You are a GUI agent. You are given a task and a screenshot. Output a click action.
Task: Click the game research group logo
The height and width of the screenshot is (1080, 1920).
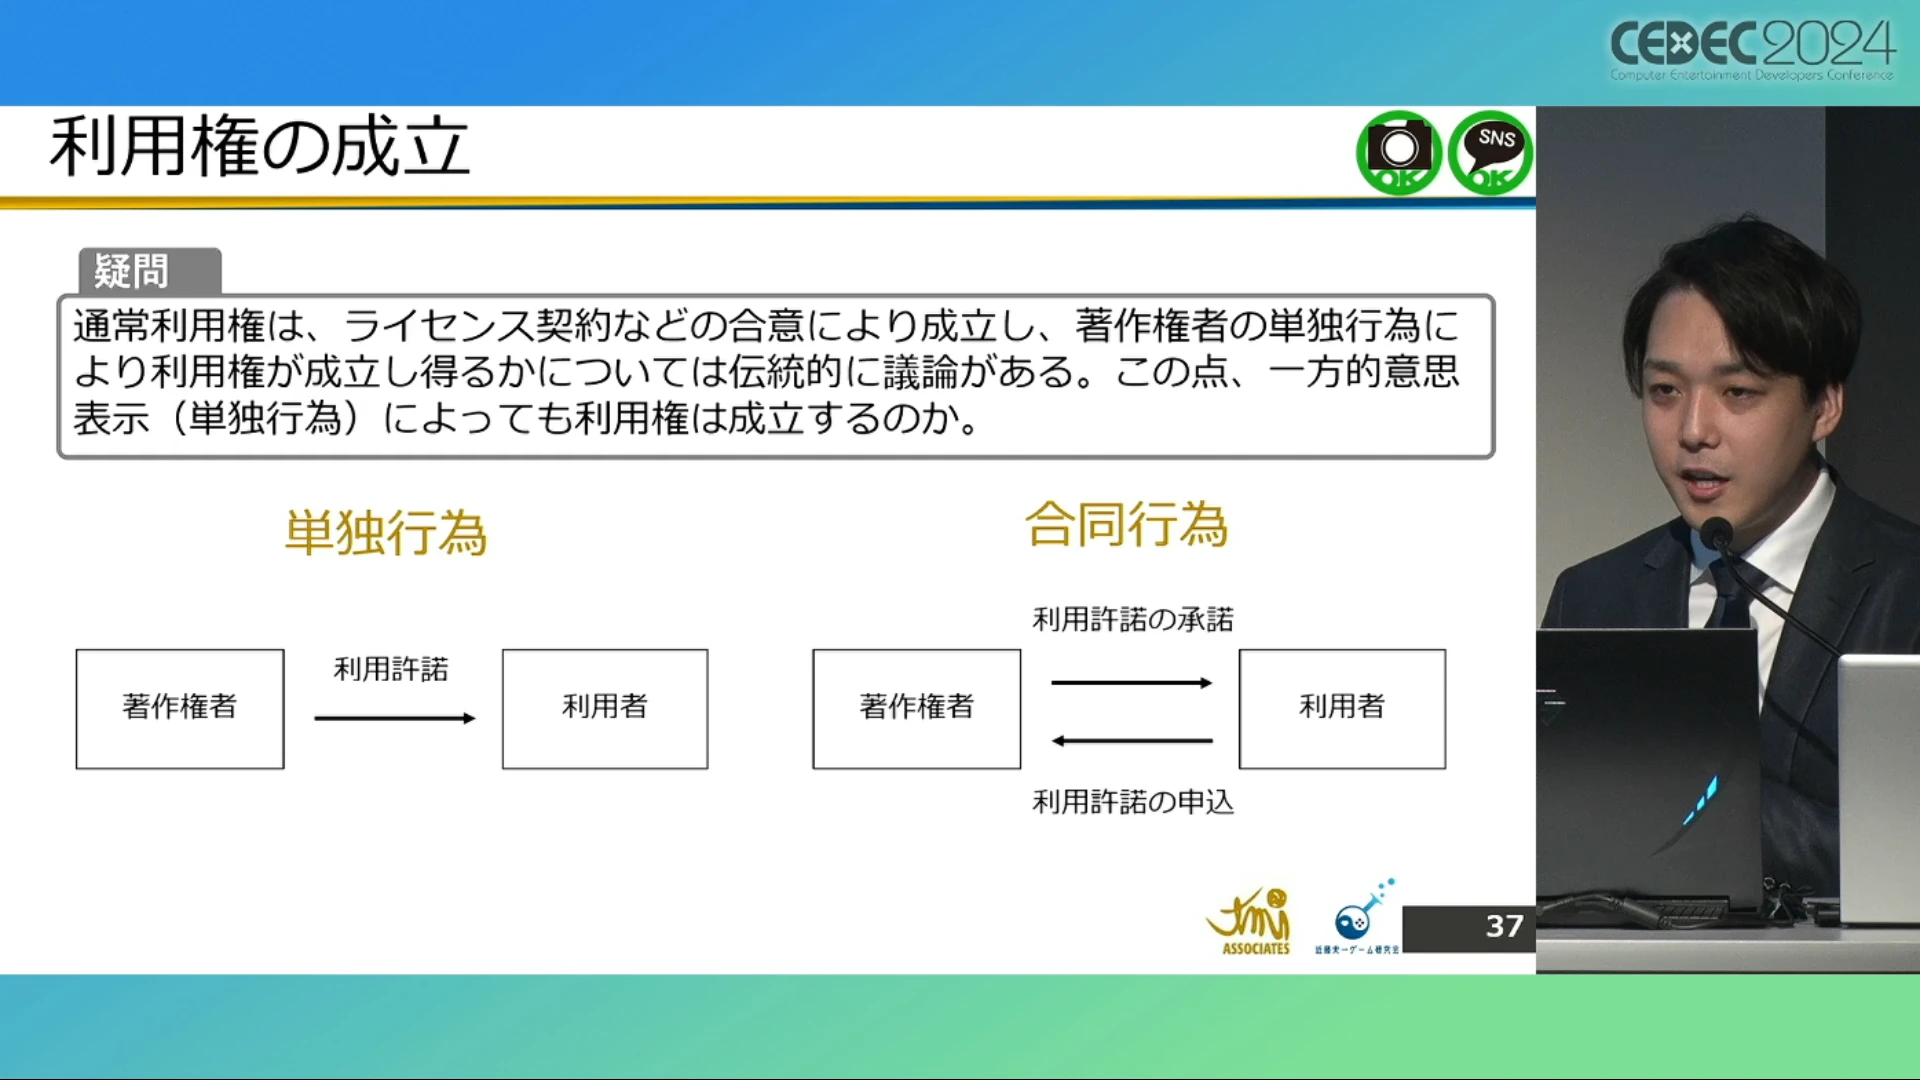pyautogui.click(x=1358, y=918)
